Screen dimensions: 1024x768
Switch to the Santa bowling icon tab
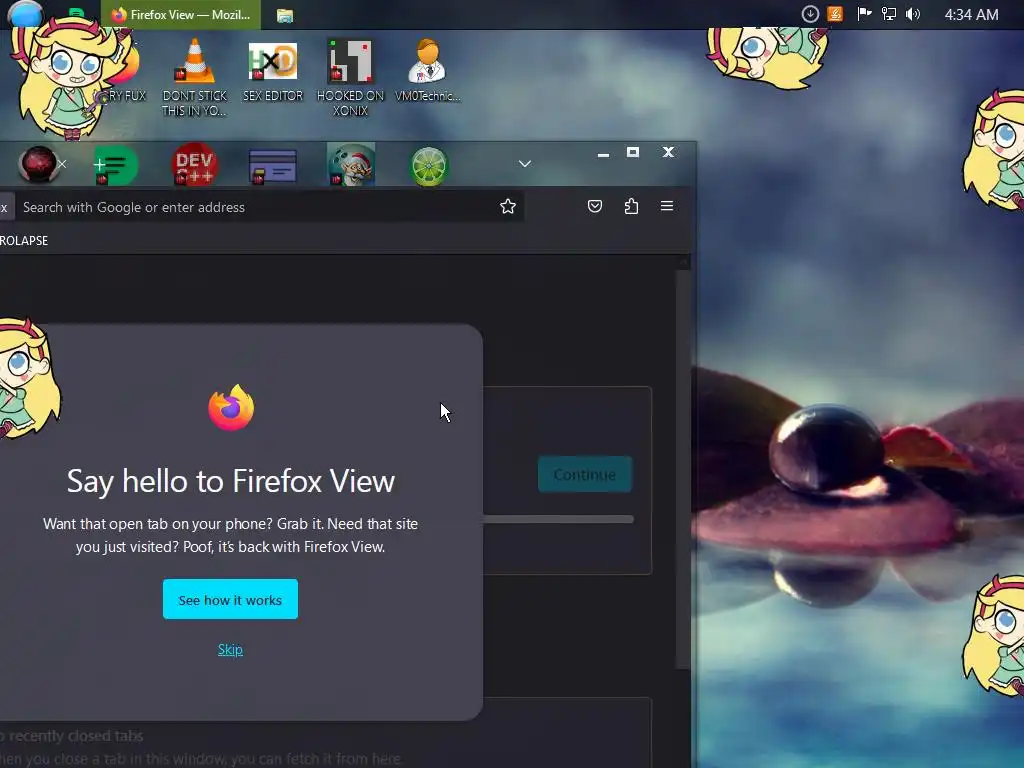(351, 165)
